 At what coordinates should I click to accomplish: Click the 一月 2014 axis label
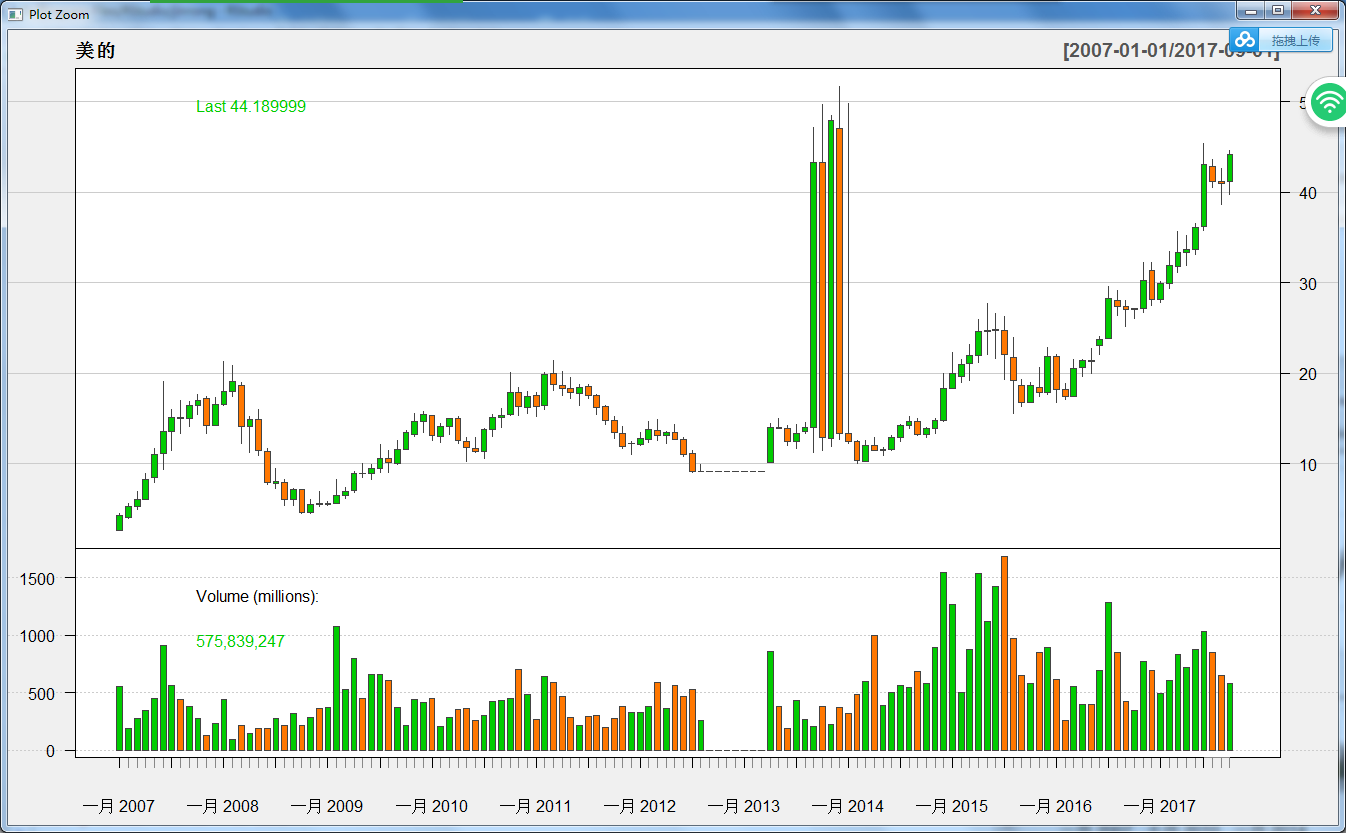pos(848,806)
